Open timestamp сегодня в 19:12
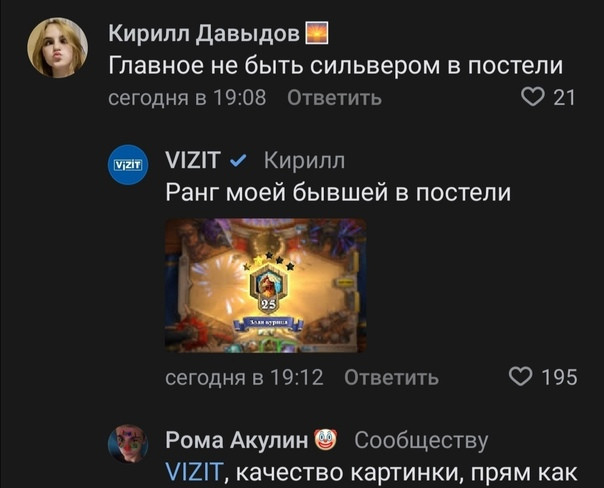Viewport: 604px width, 488px height. [244, 377]
